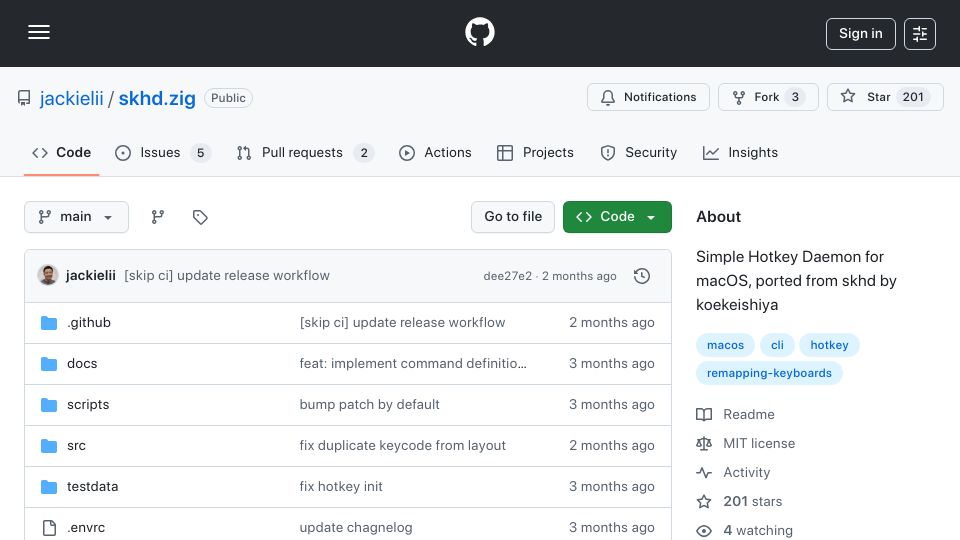
Task: Open the latest commit message link
Action: (x=227, y=276)
